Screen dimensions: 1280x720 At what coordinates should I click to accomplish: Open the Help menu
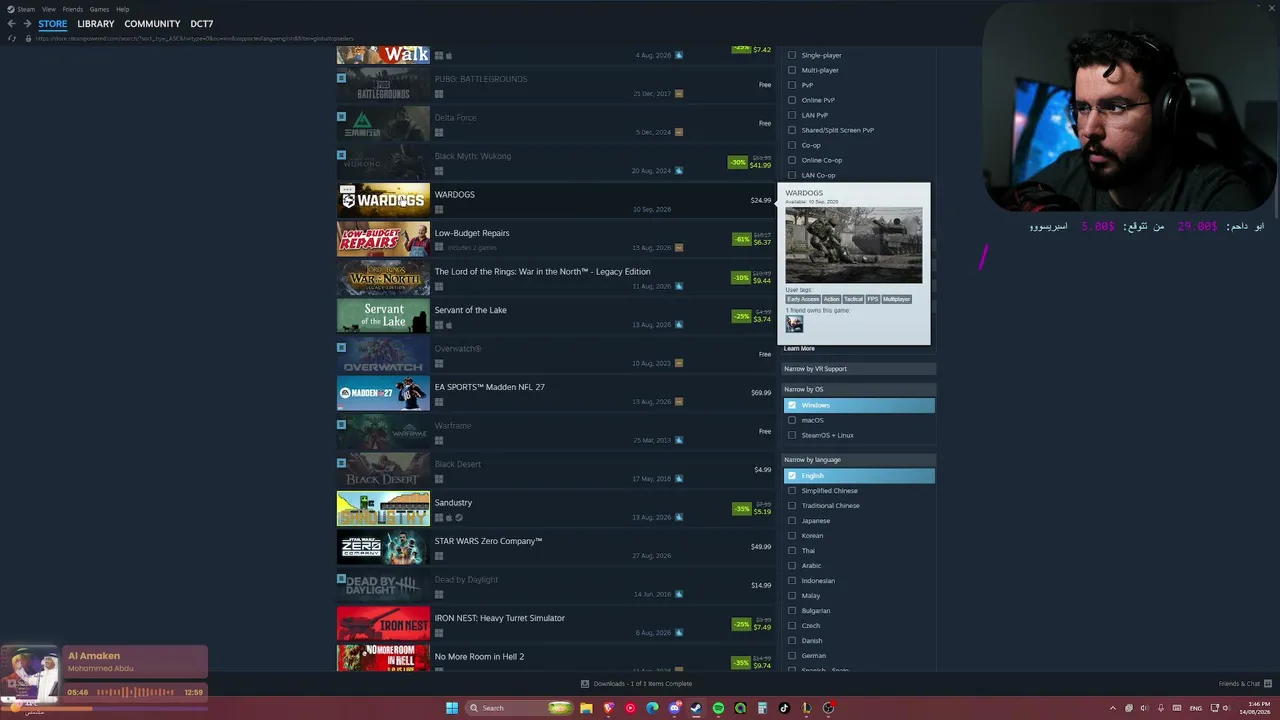point(122,9)
